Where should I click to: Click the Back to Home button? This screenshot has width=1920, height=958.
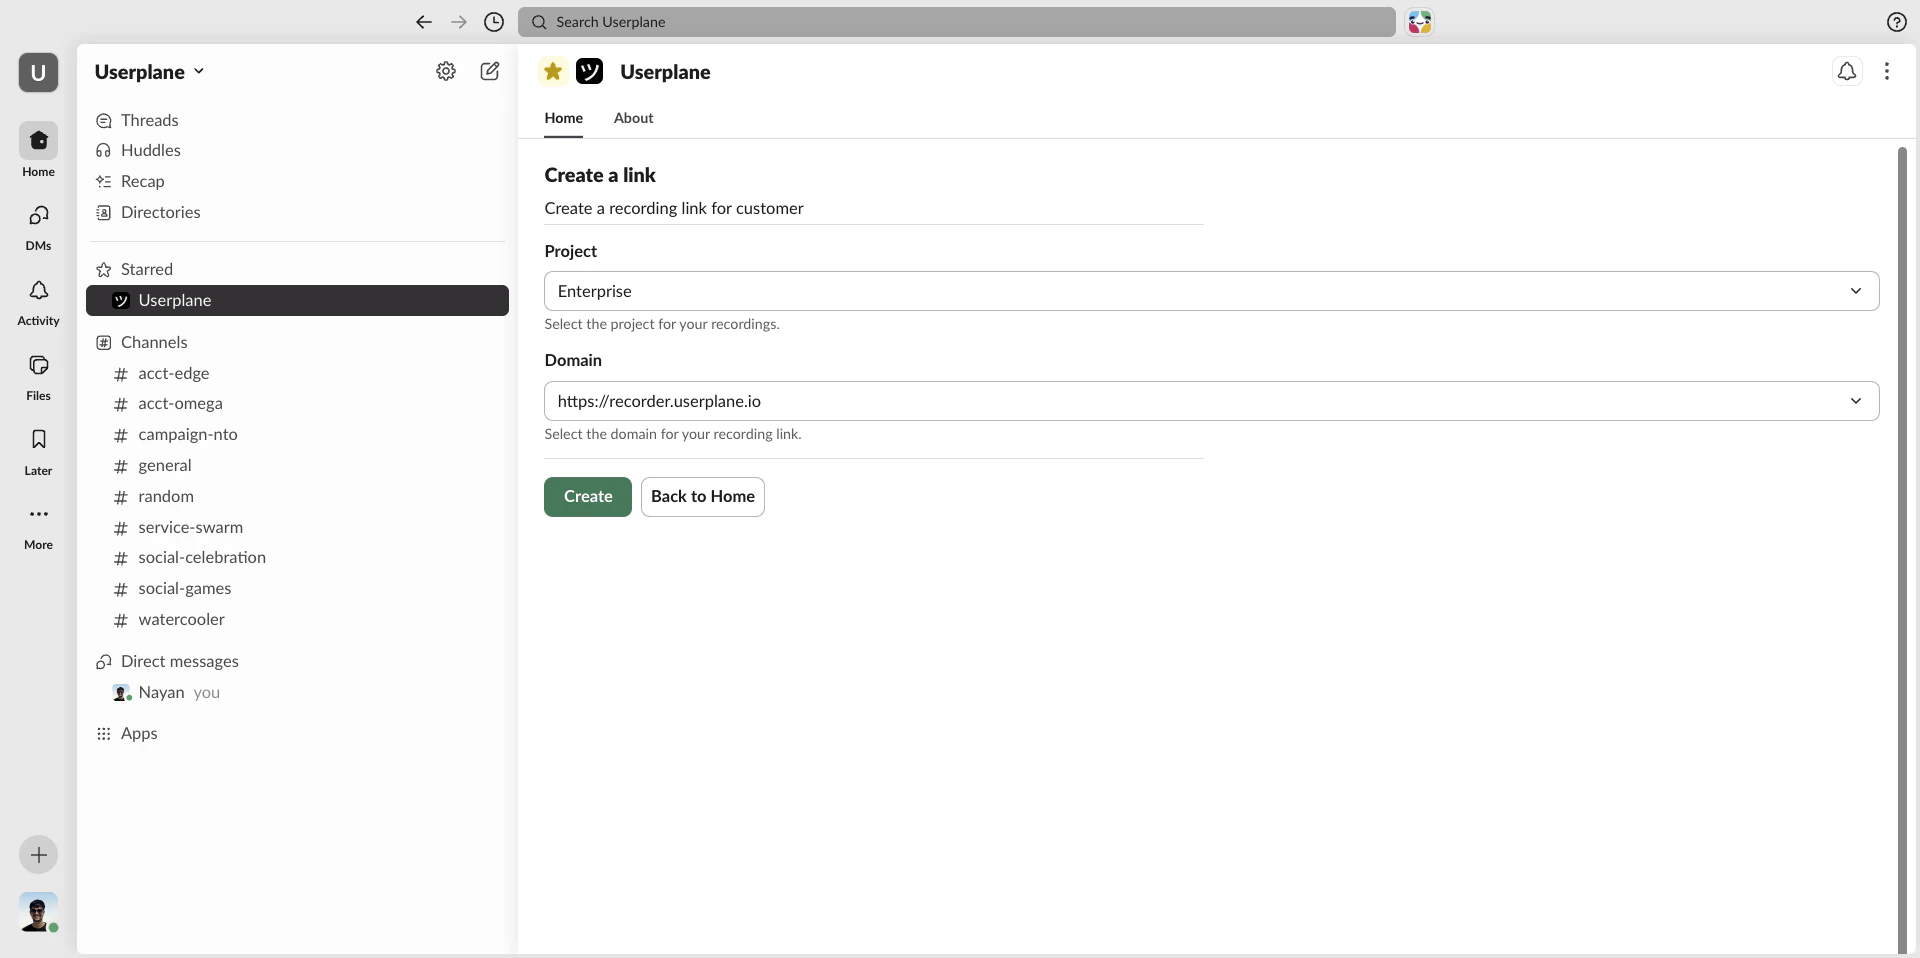pos(703,497)
